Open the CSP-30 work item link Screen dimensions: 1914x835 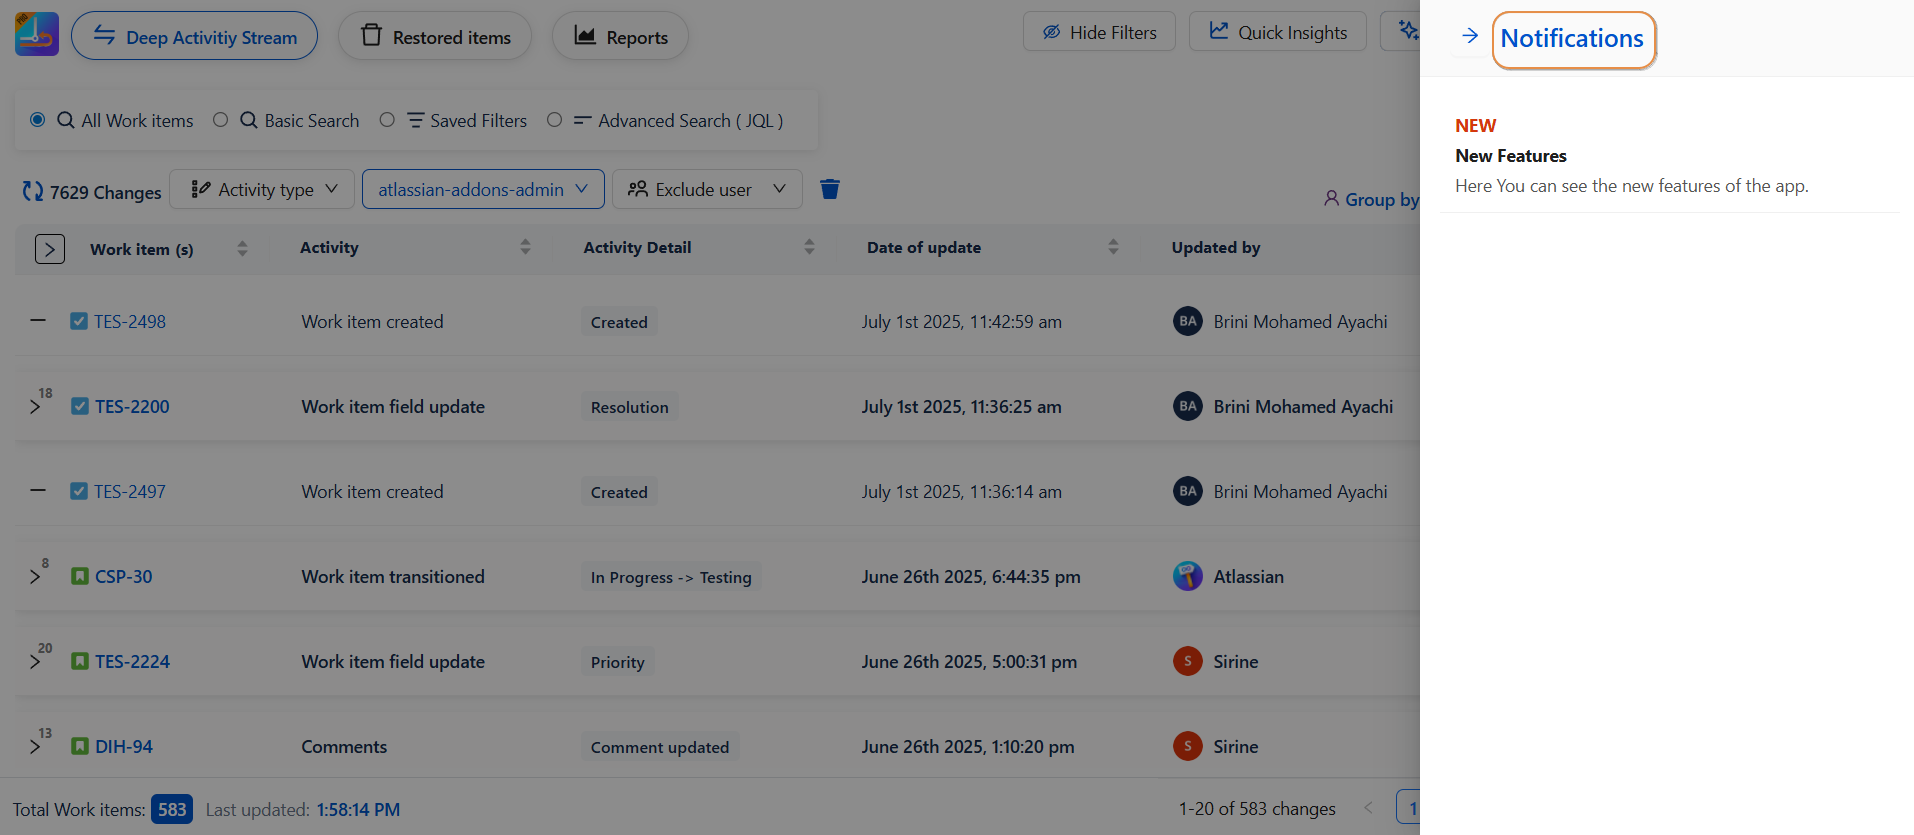pos(123,577)
